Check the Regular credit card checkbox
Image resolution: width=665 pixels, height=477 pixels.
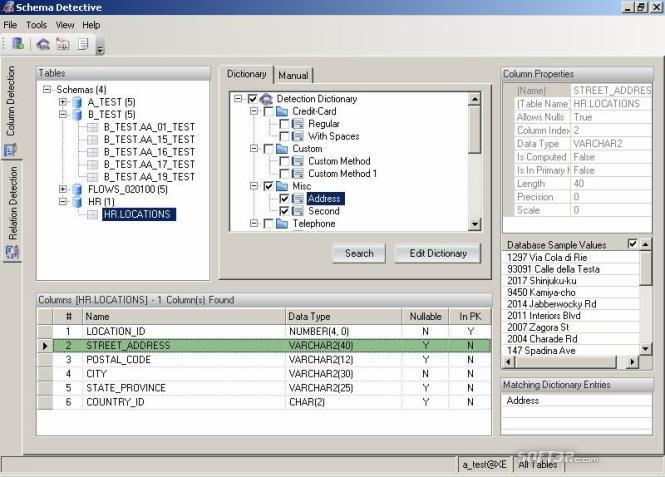pyautogui.click(x=285, y=124)
